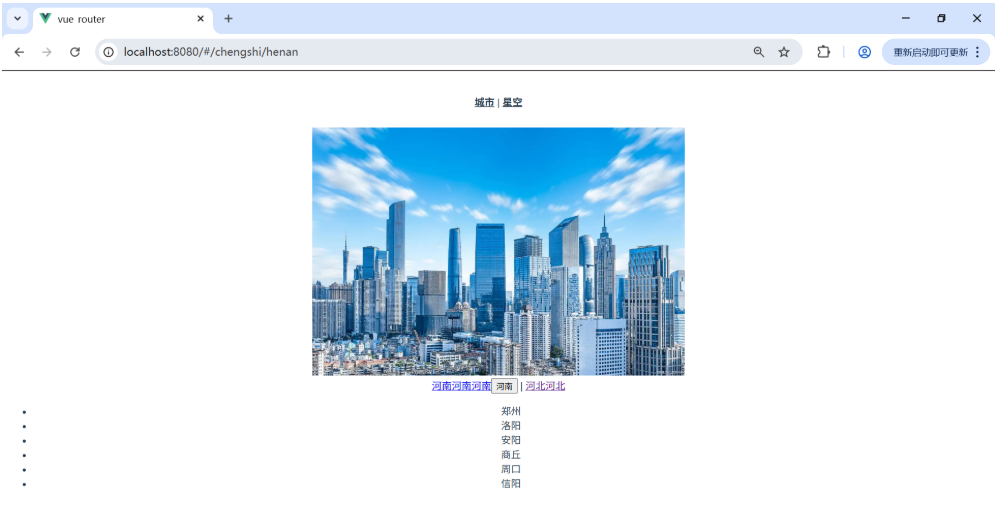Image resolution: width=1001 pixels, height=518 pixels.
Task: Minimize the browser window
Action: pos(905,19)
